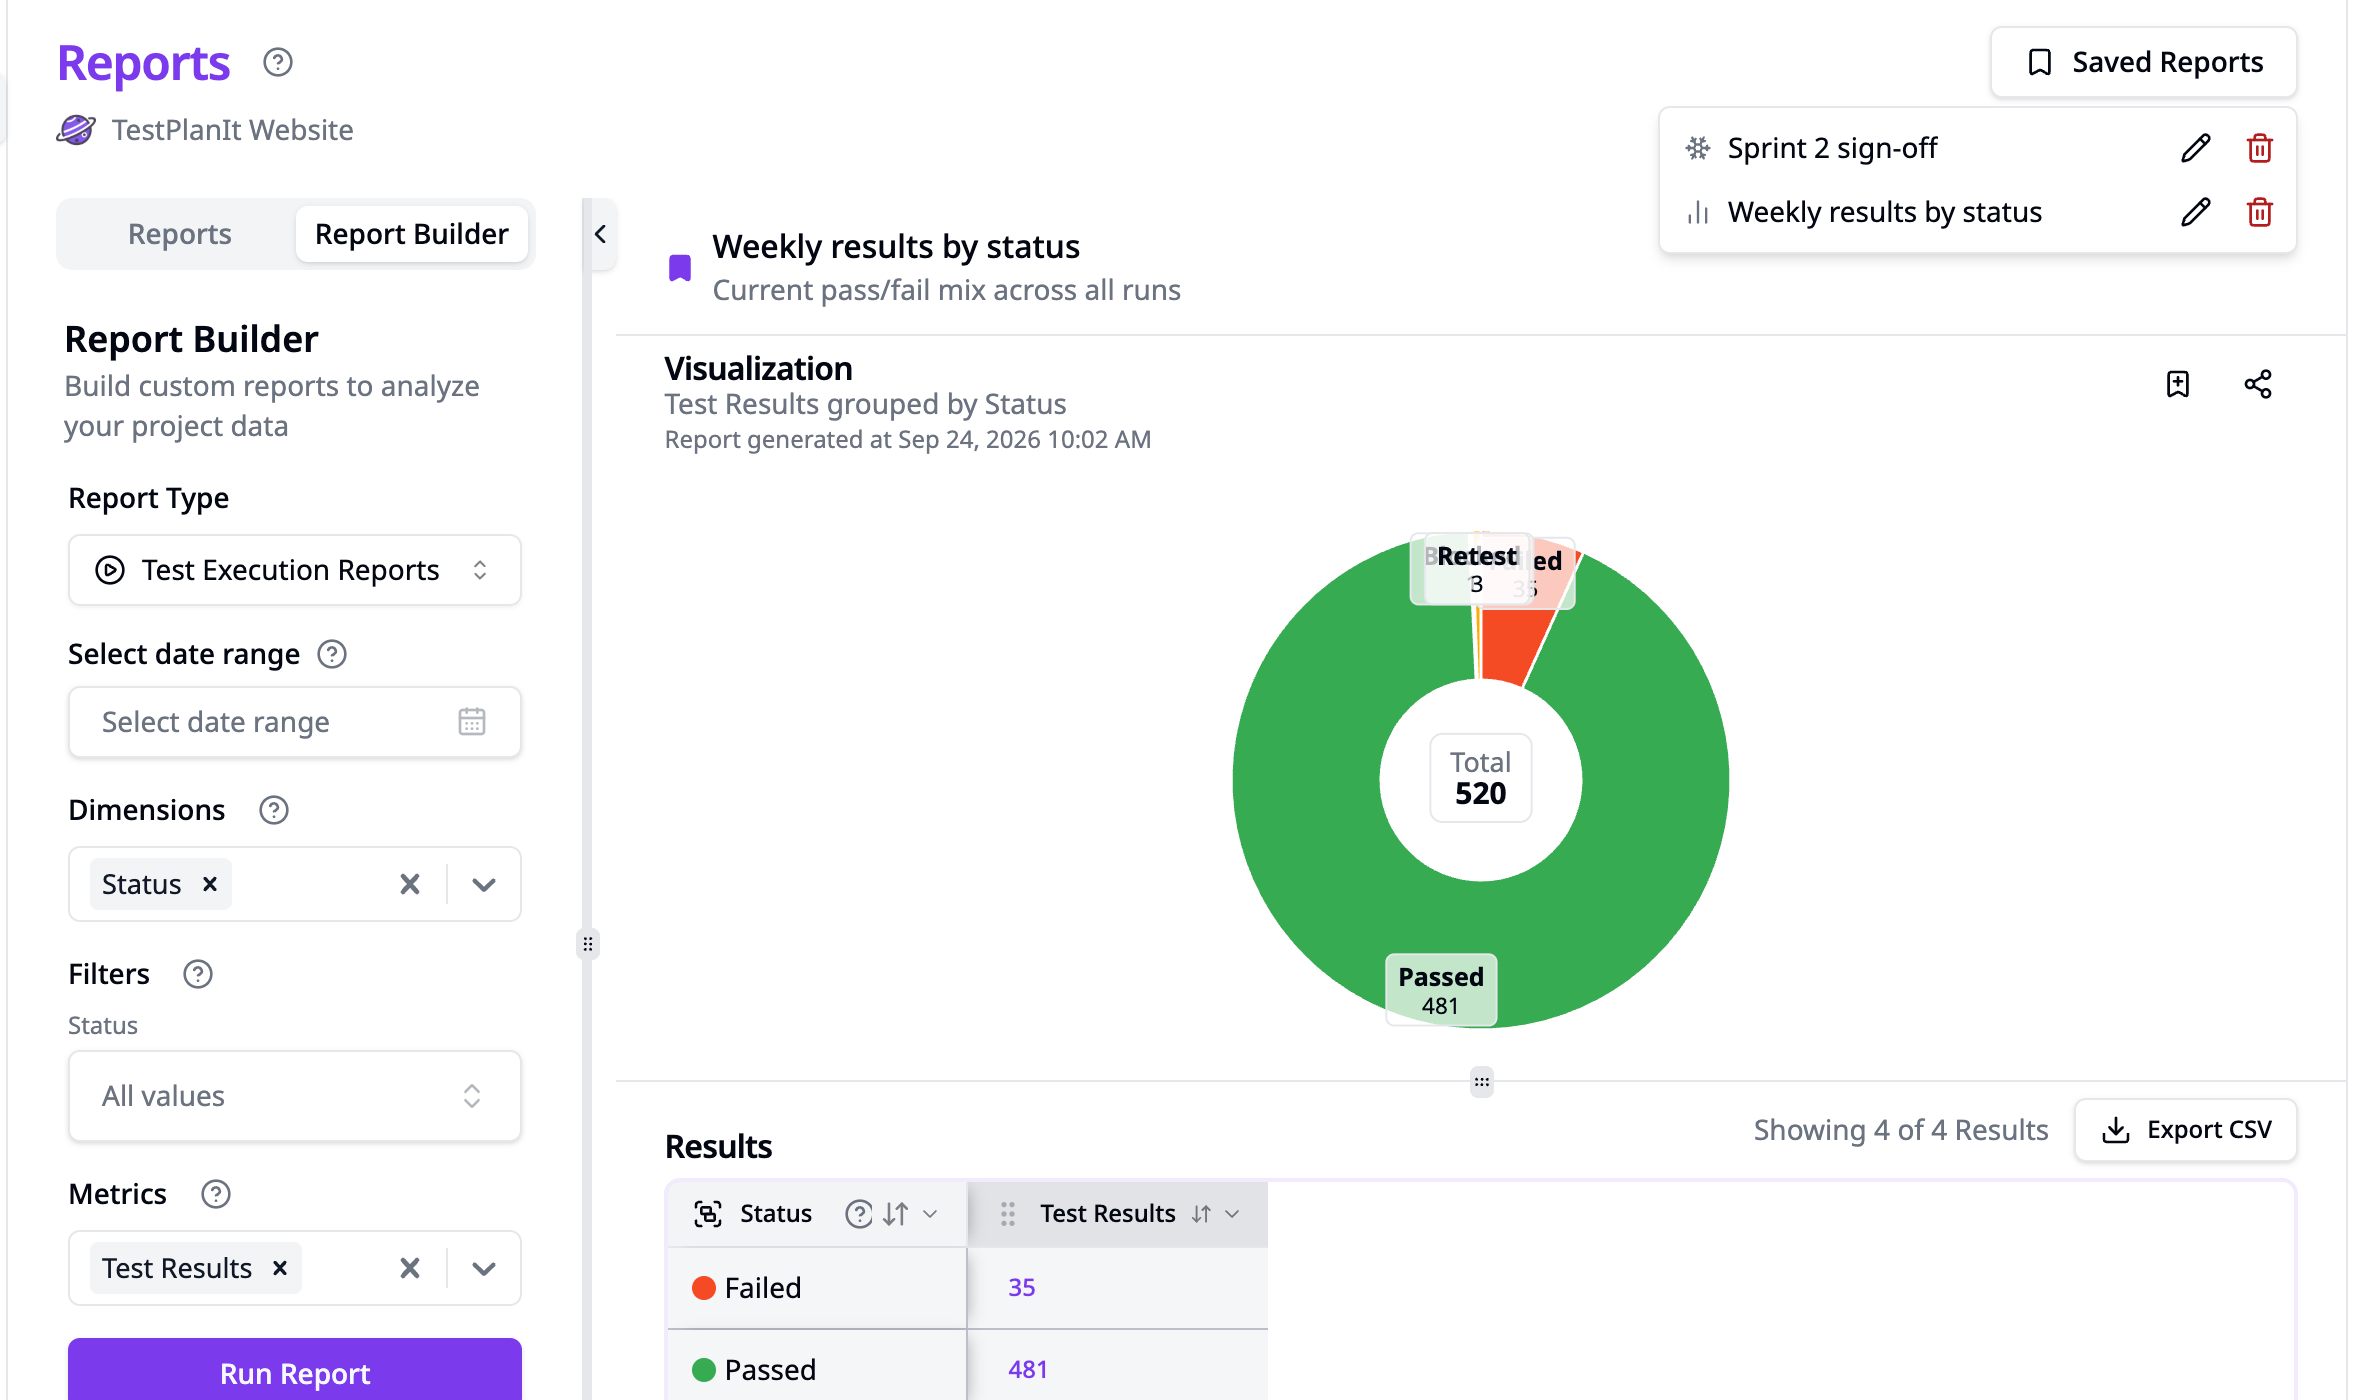2380x1400 pixels.
Task: Open the date range help icon
Action: coord(332,654)
